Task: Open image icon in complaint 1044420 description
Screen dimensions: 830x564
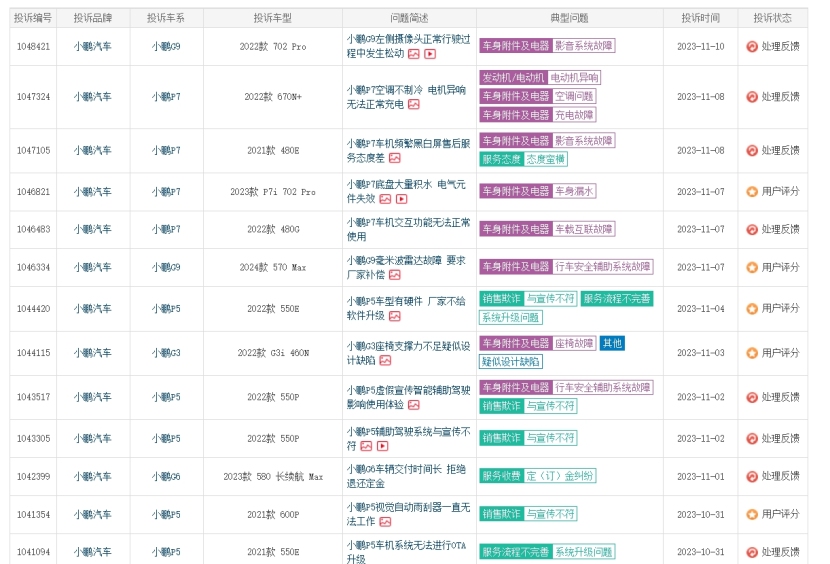Action: [394, 316]
